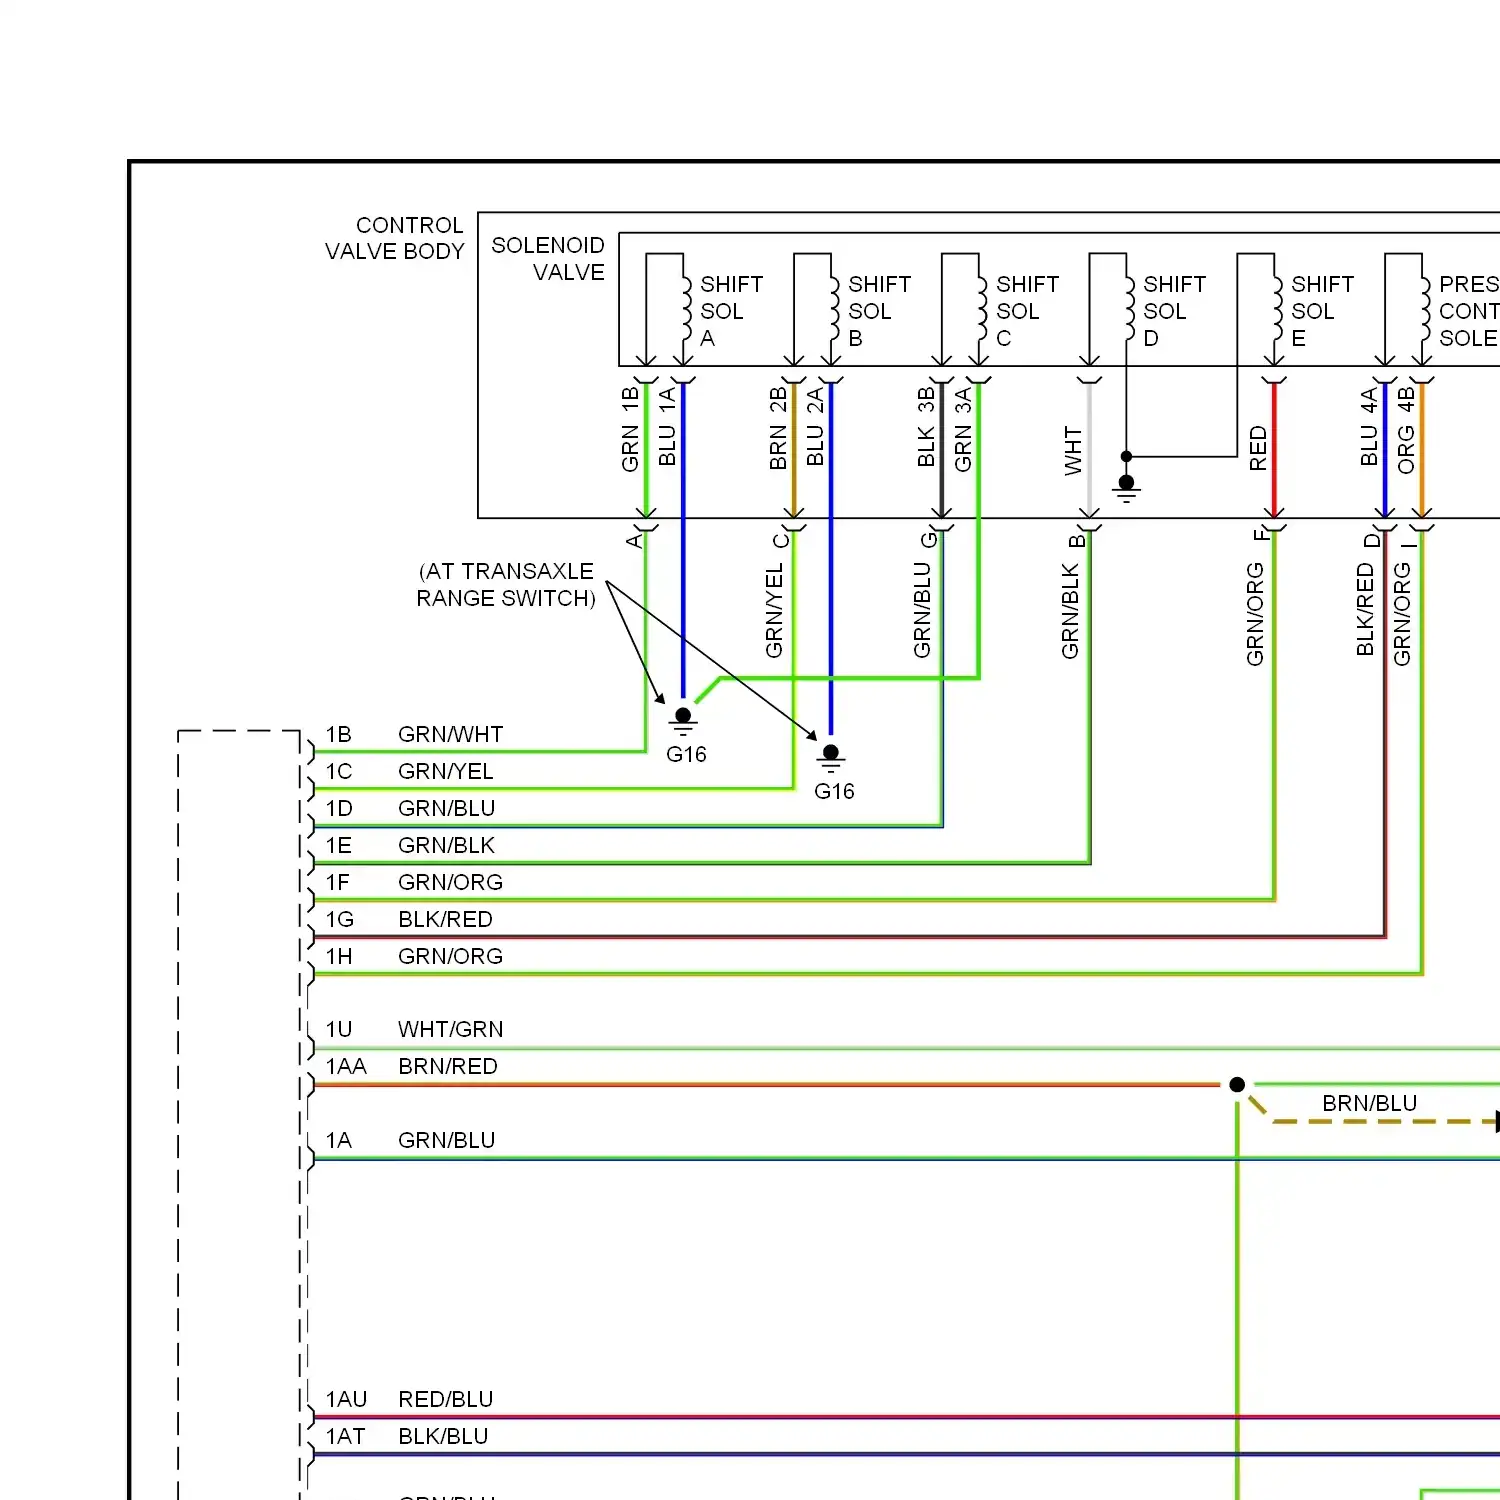Viewport: 1500px width, 1500px height.
Task: Click "BRN/RED" in the 1AA row
Action: 447,1067
